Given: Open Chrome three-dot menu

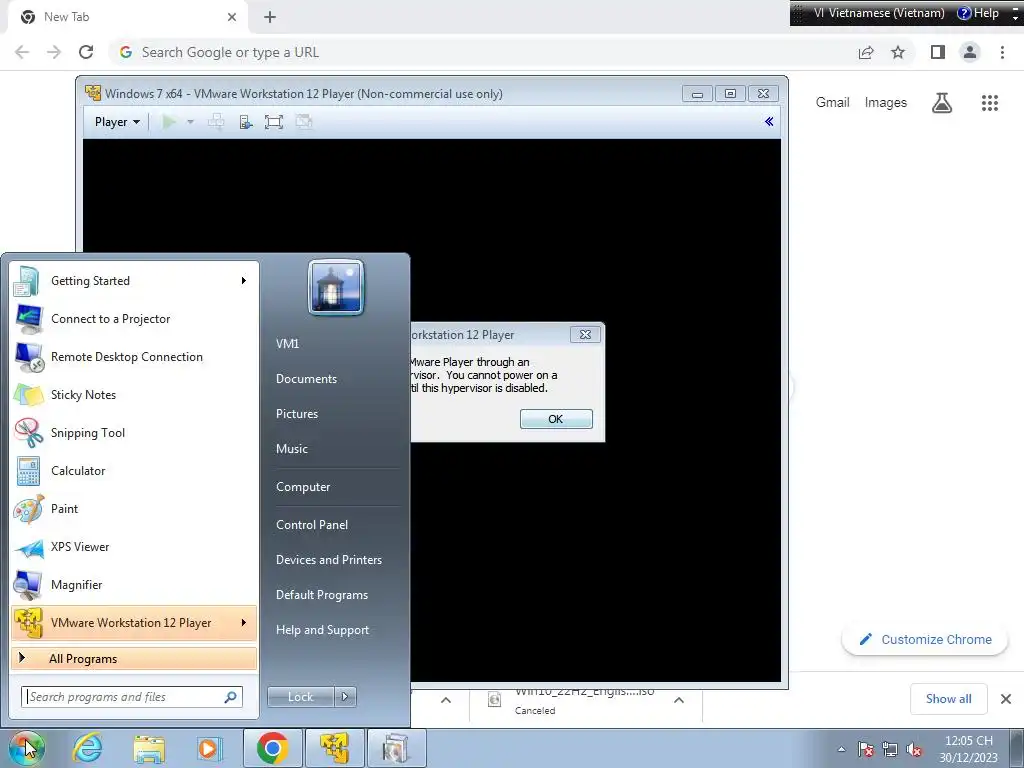Looking at the screenshot, I should click(1002, 52).
